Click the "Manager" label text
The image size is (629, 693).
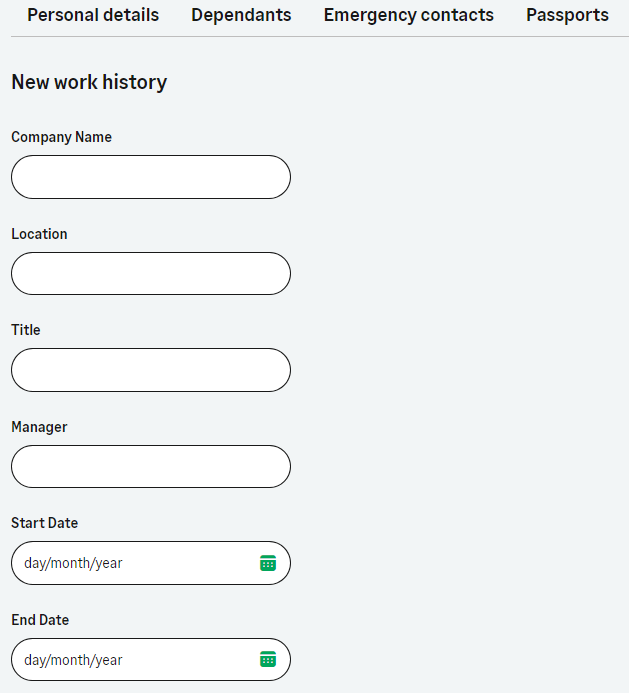coord(39,427)
